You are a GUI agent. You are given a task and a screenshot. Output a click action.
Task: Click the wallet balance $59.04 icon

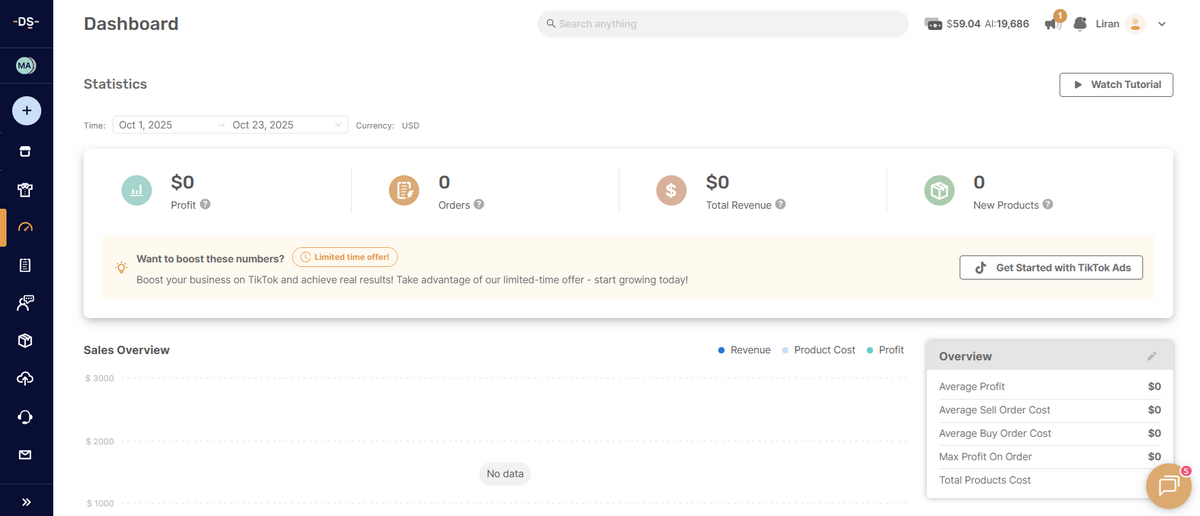(x=934, y=24)
